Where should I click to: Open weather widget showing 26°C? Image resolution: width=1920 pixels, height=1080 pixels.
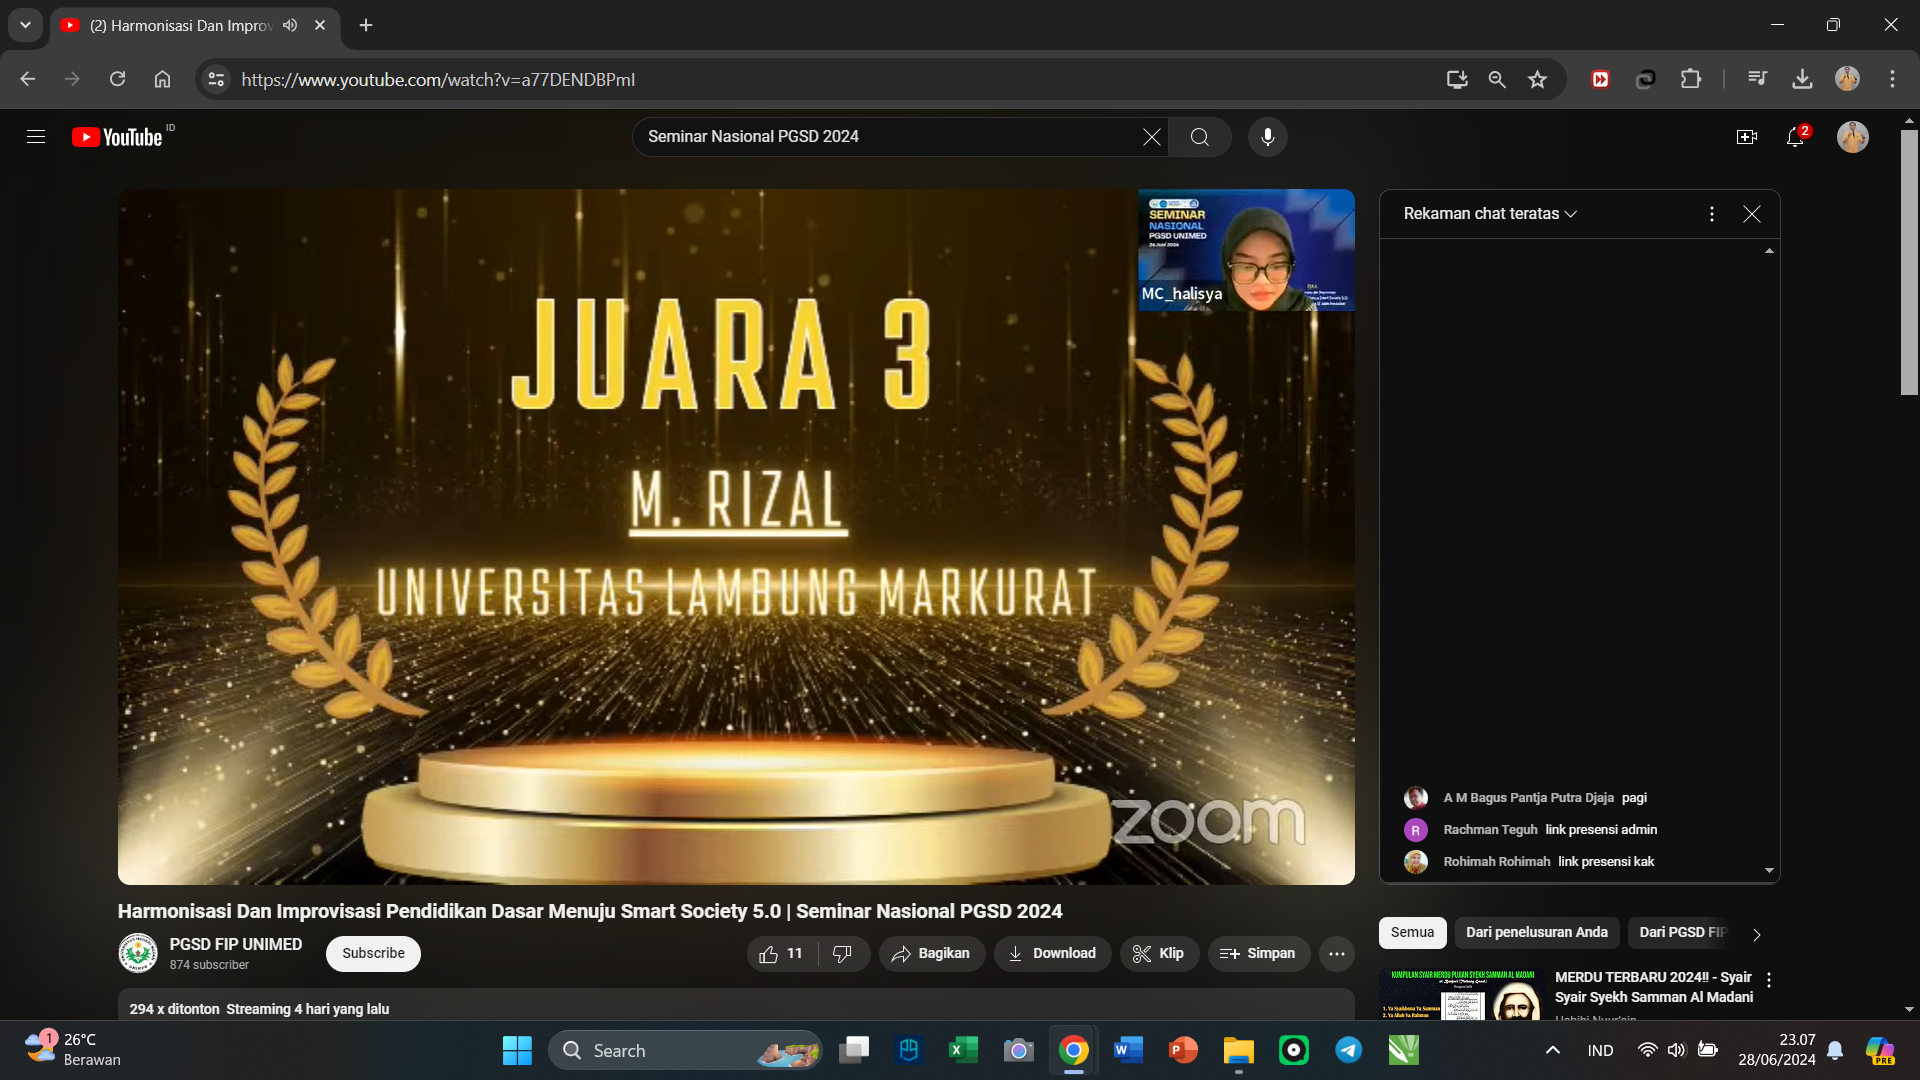[x=72, y=1050]
